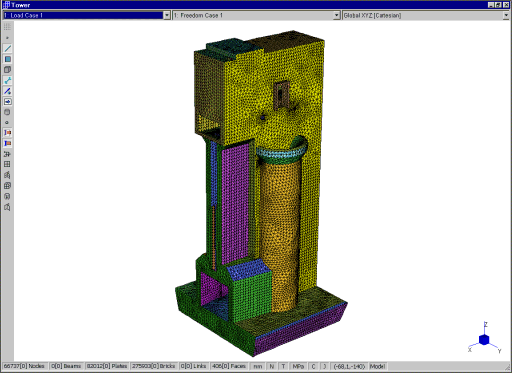Click the second red-blue attribute icon

pyautogui.click(x=7, y=143)
